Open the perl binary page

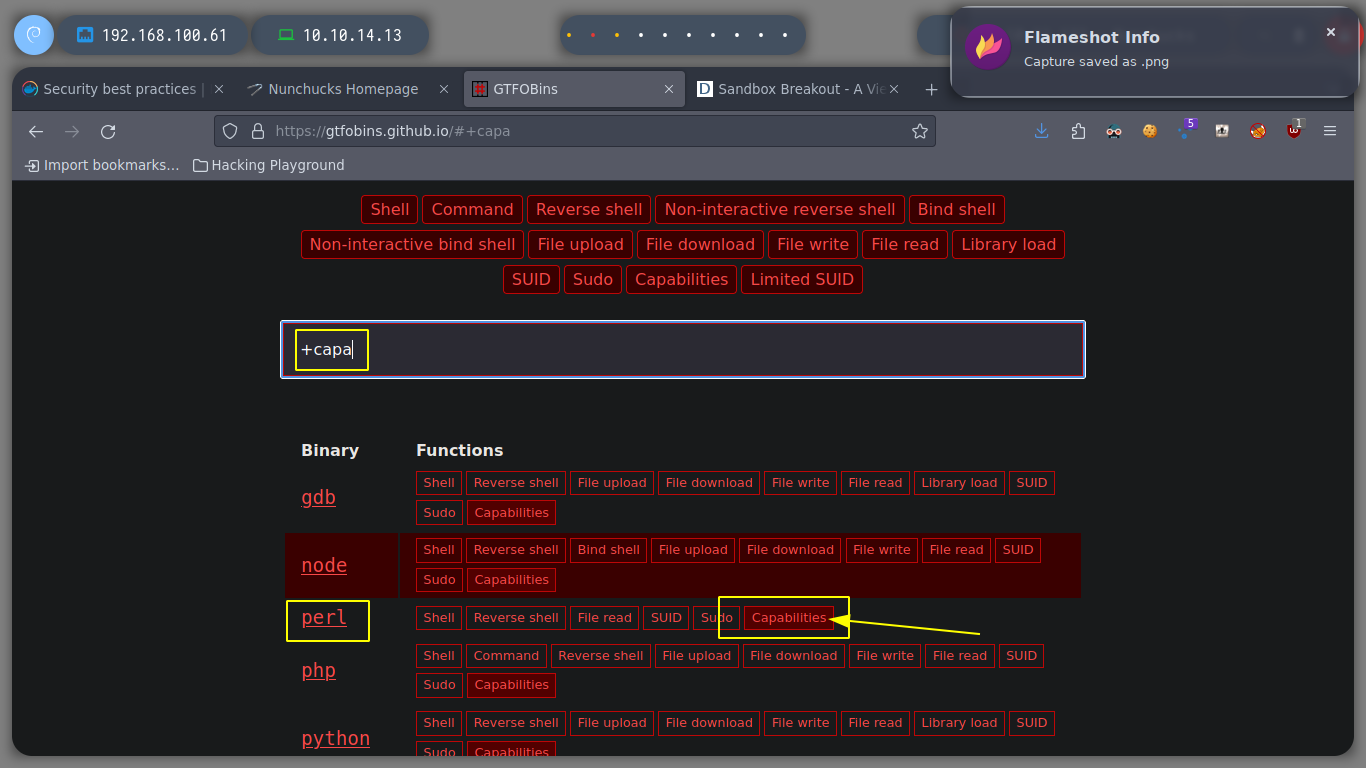(324, 618)
